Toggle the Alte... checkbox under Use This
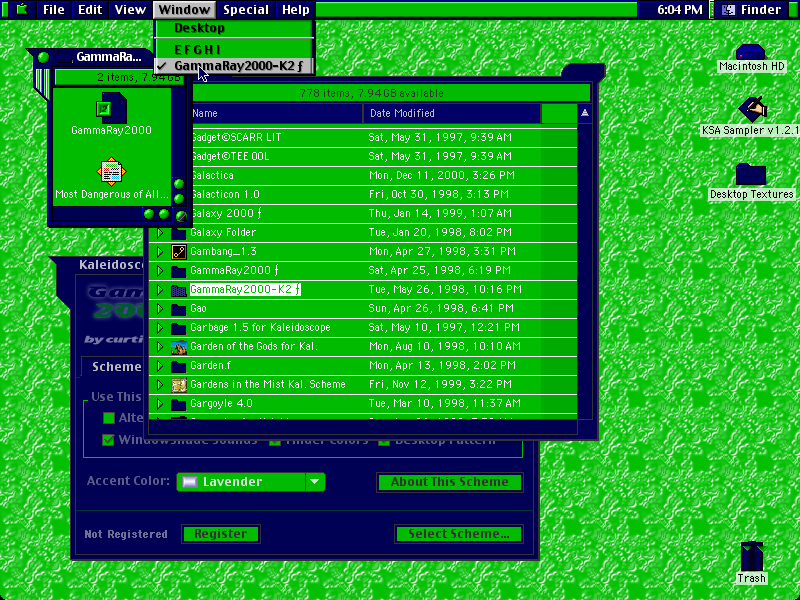 (x=109, y=418)
